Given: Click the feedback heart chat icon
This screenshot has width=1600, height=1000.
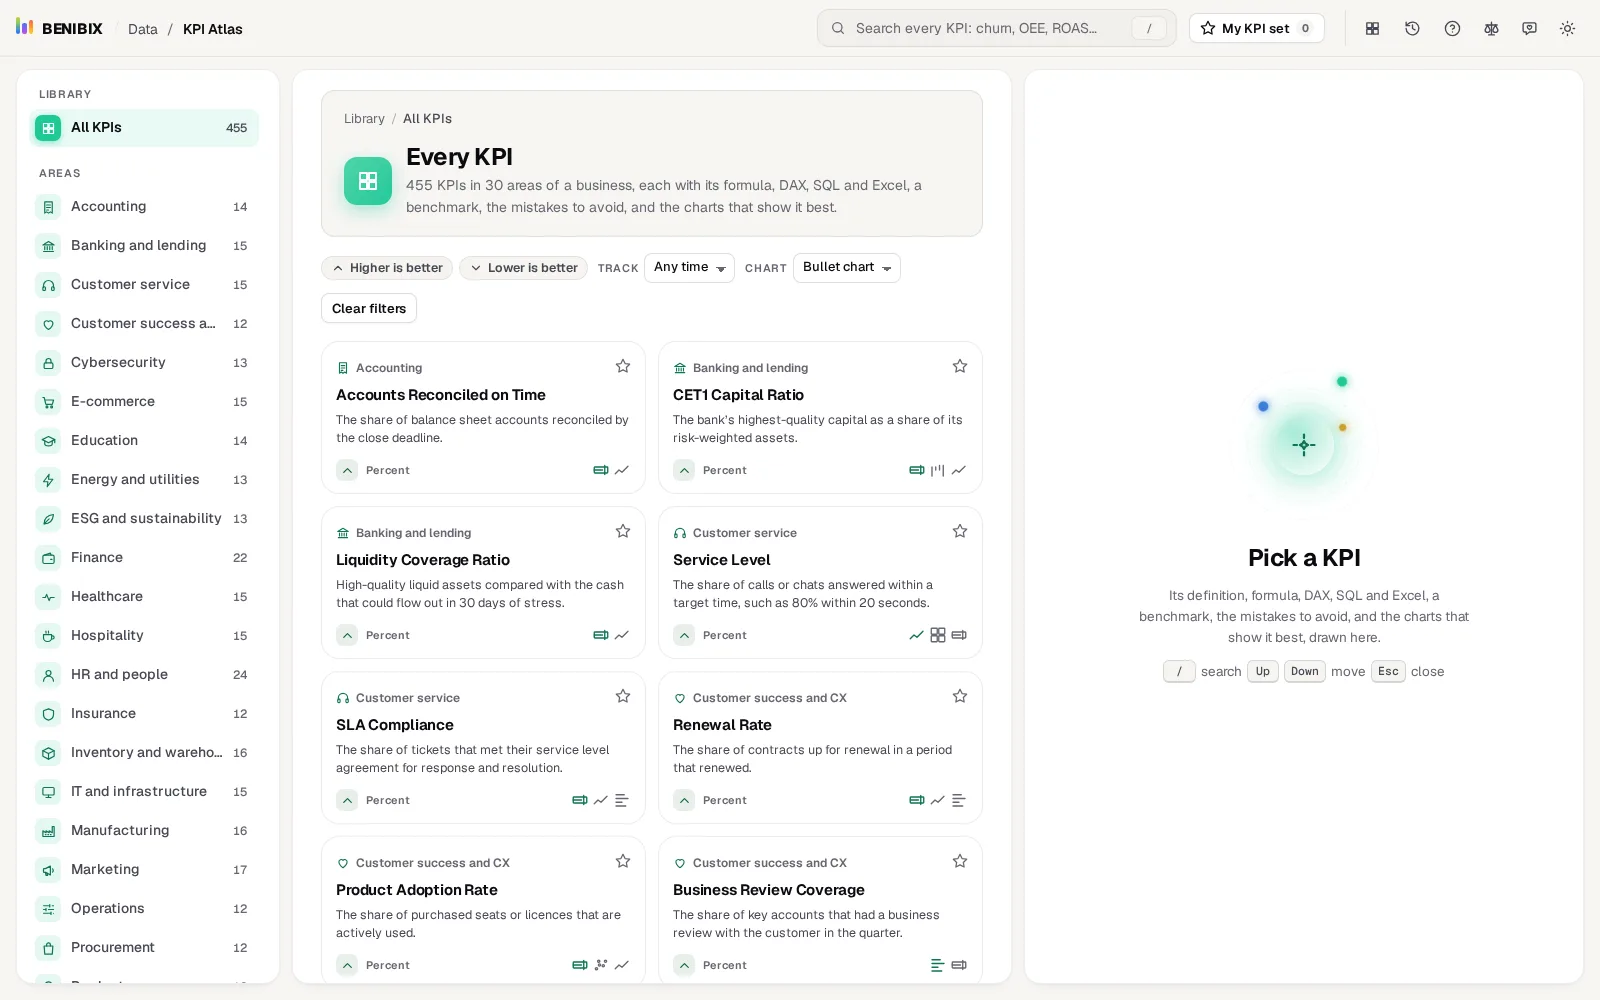Looking at the screenshot, I should tap(1529, 29).
